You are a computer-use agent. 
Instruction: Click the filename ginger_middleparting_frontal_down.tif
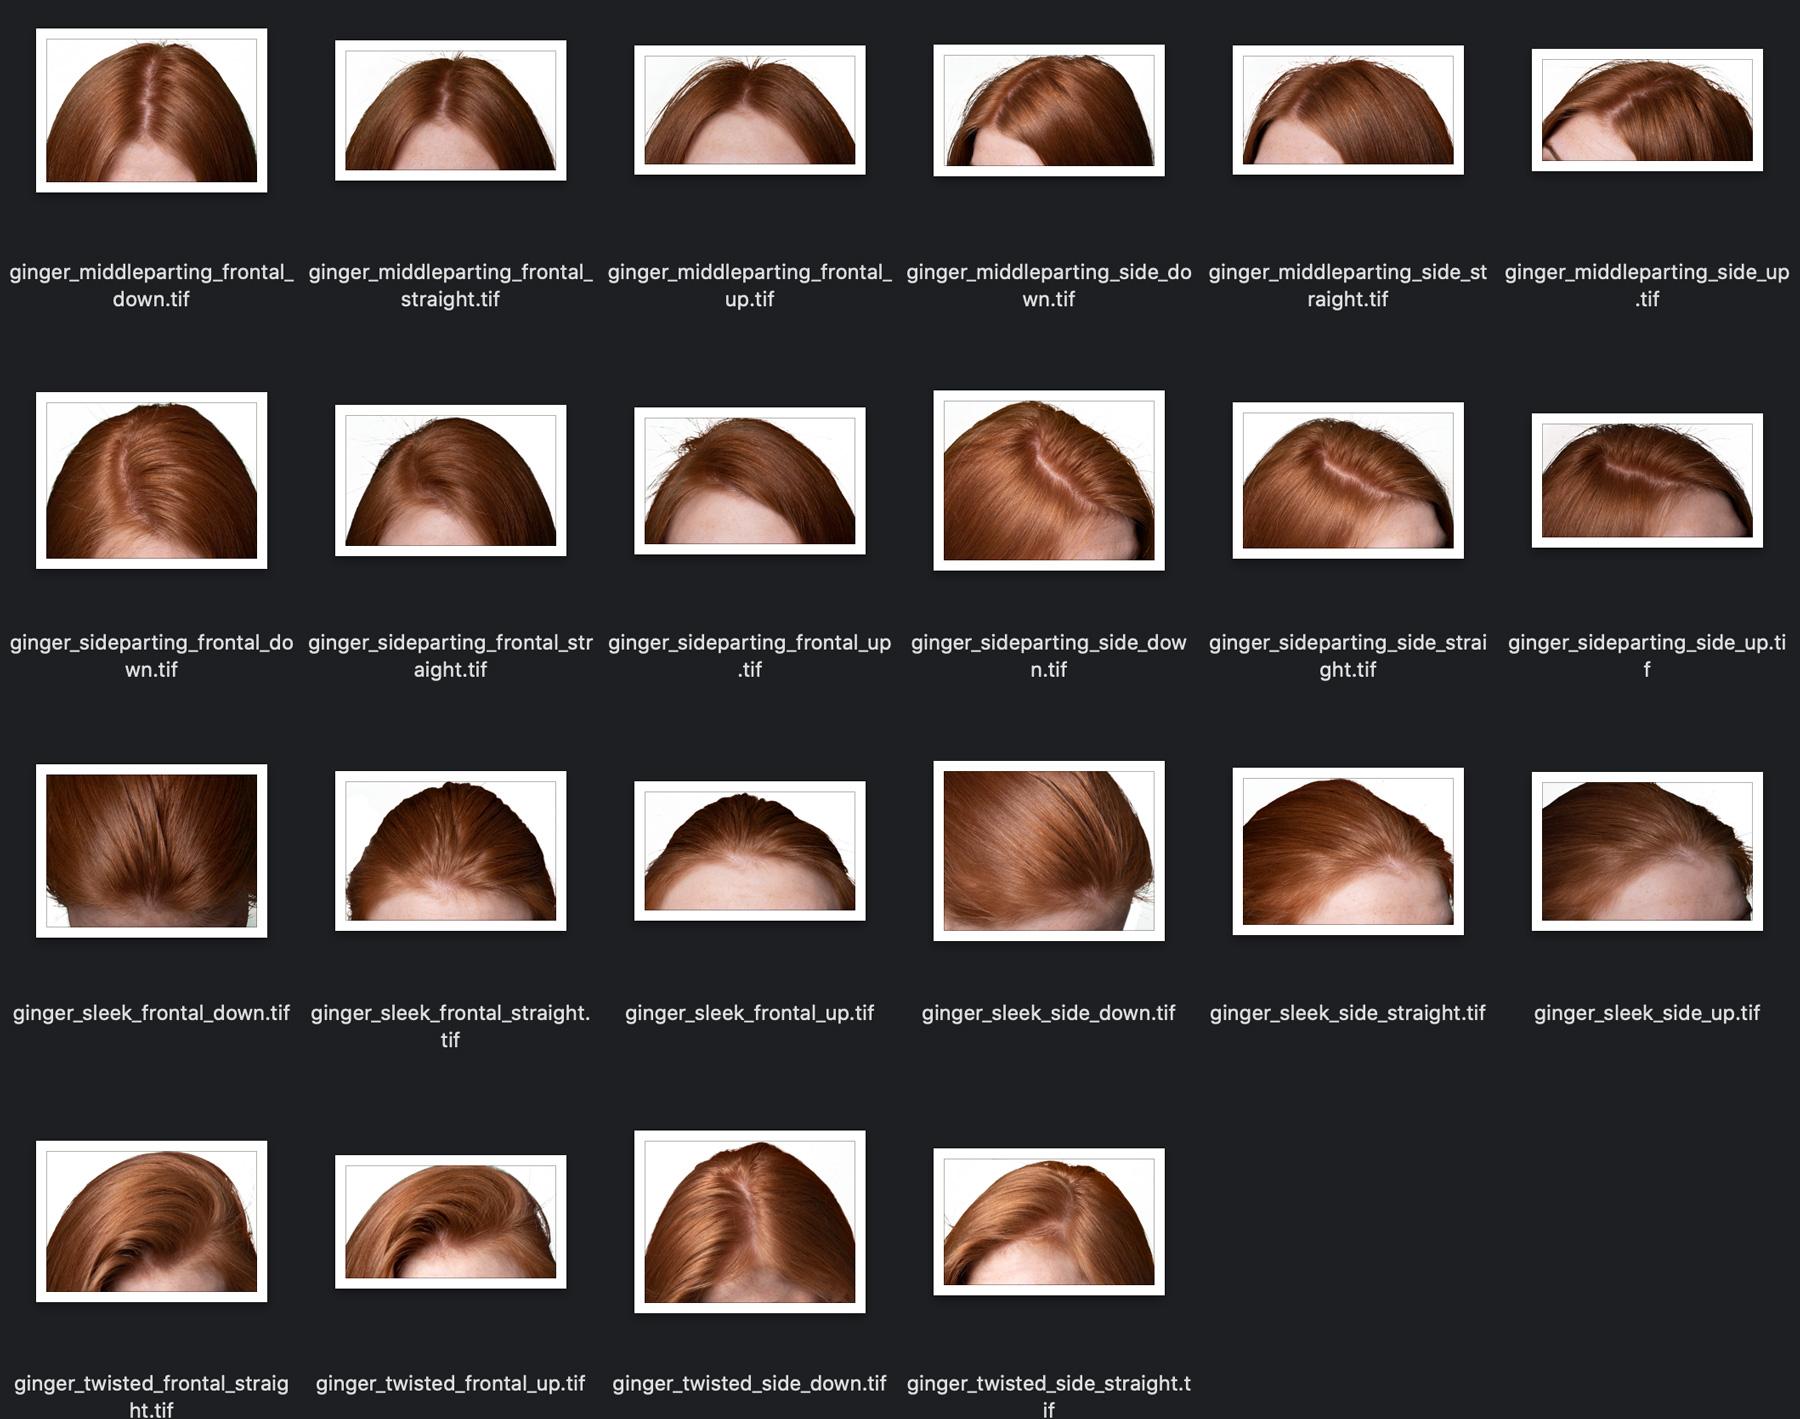coord(151,285)
